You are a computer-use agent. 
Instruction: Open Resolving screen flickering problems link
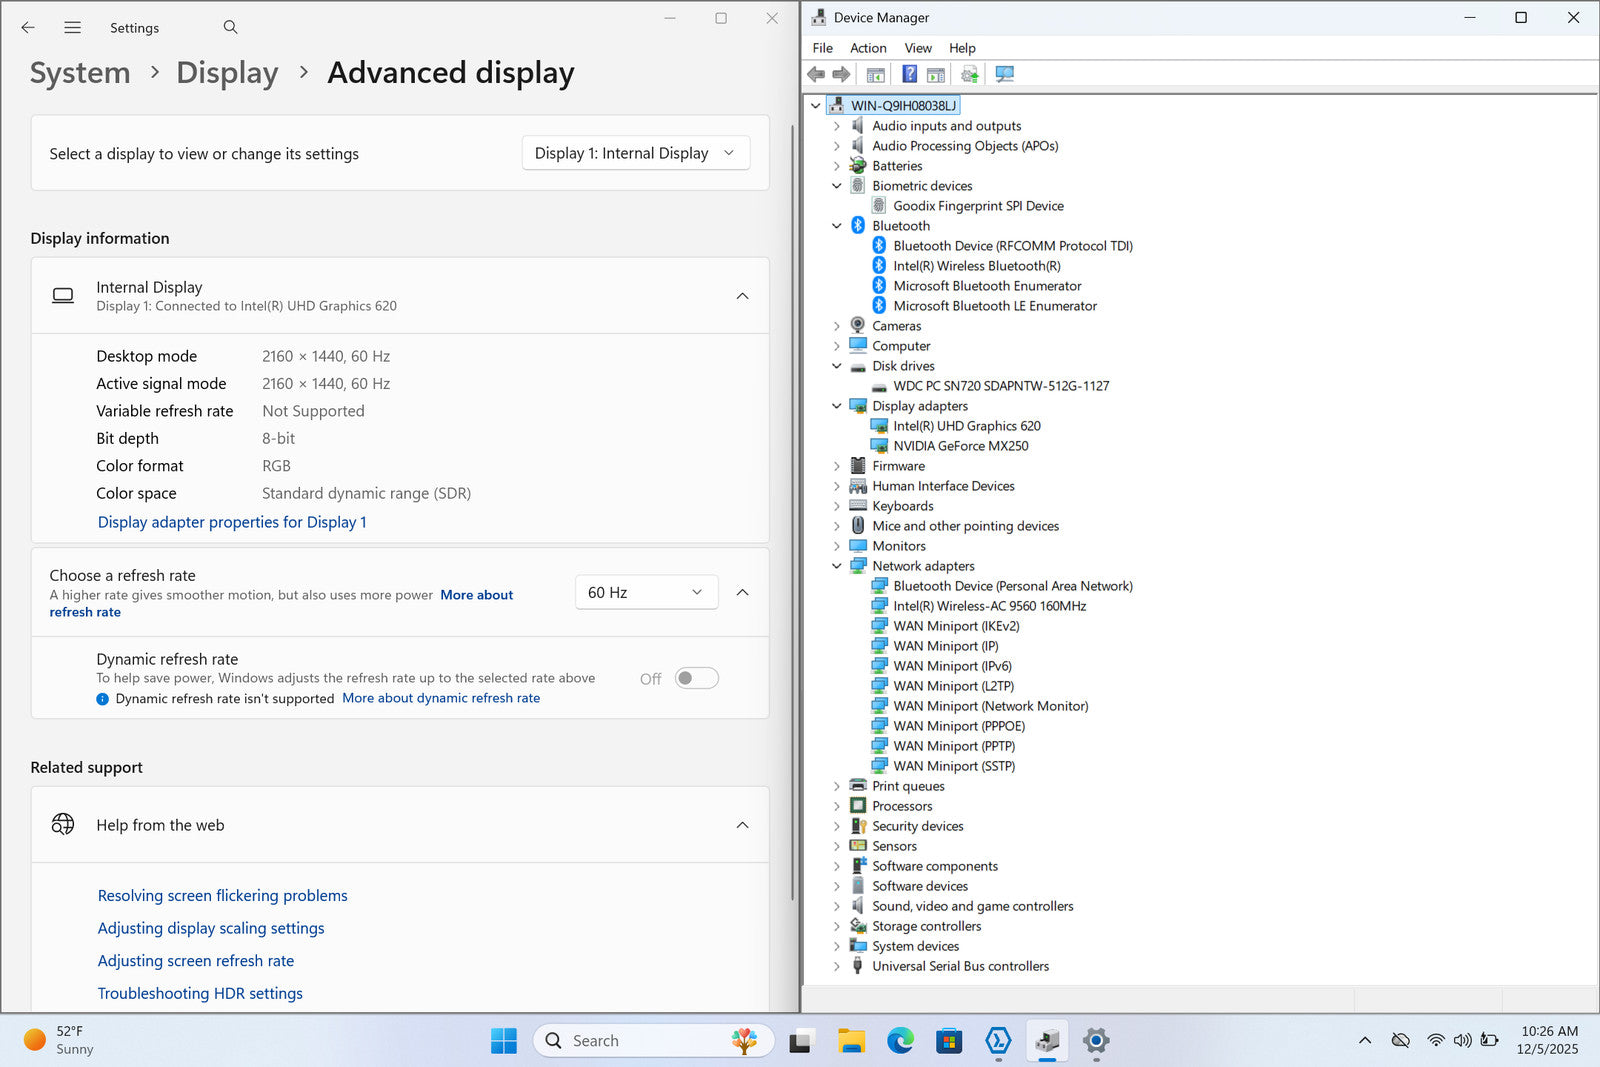coord(222,896)
